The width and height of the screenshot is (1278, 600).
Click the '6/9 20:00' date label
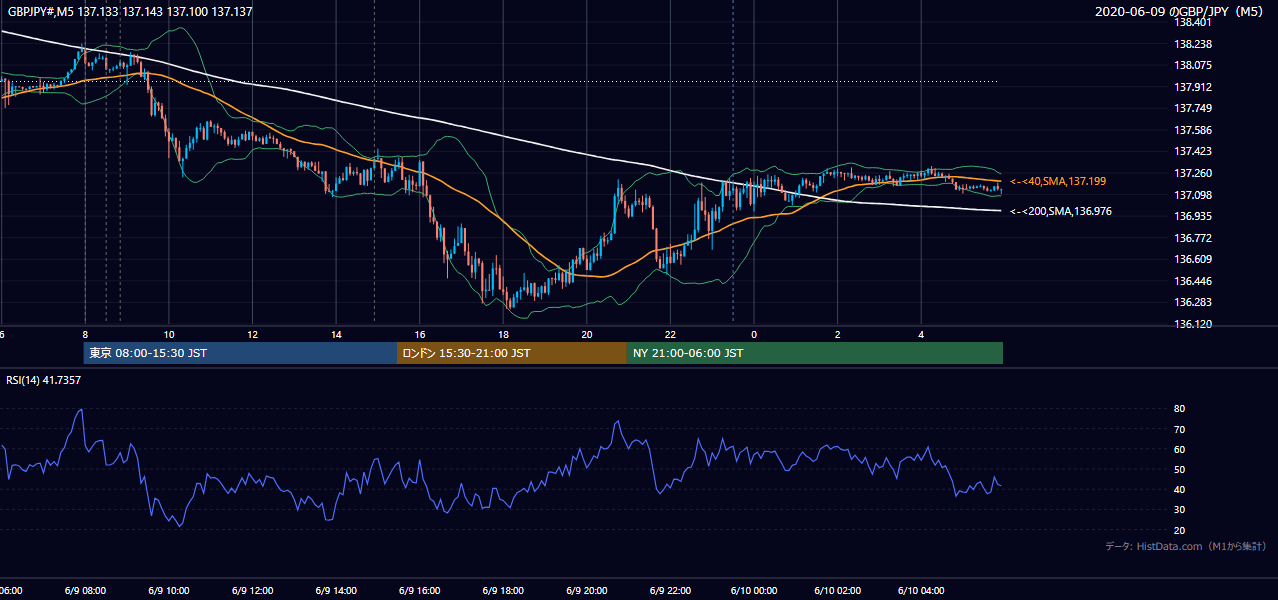pos(587,591)
